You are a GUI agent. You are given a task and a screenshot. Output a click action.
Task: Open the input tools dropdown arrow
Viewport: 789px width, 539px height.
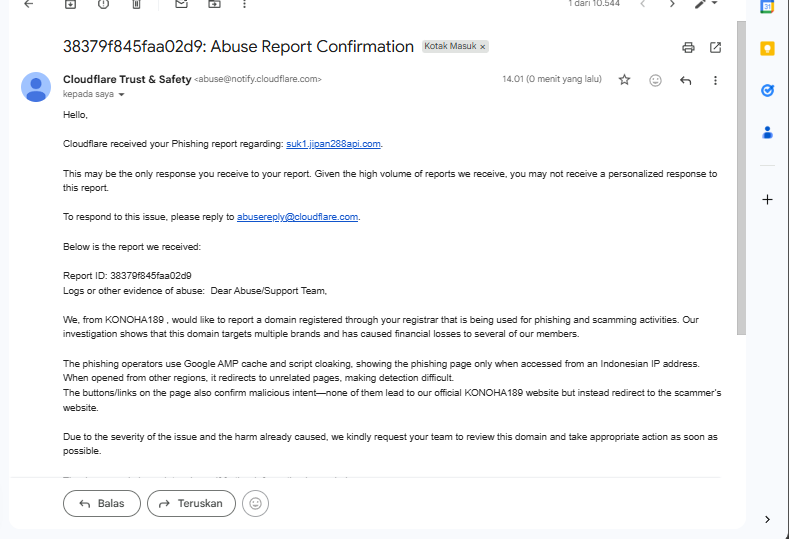pyautogui.click(x=715, y=4)
